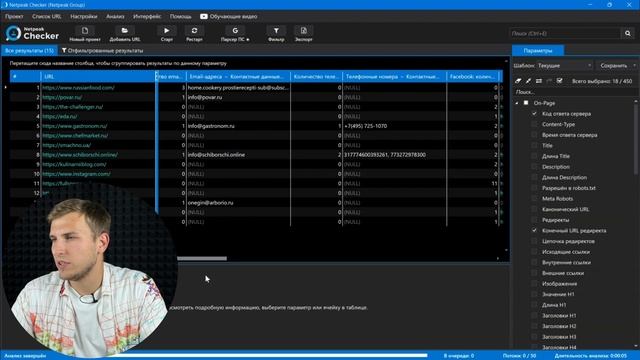Check the Description parameter checkbox
The height and width of the screenshot is (360, 640).
click(x=534, y=167)
